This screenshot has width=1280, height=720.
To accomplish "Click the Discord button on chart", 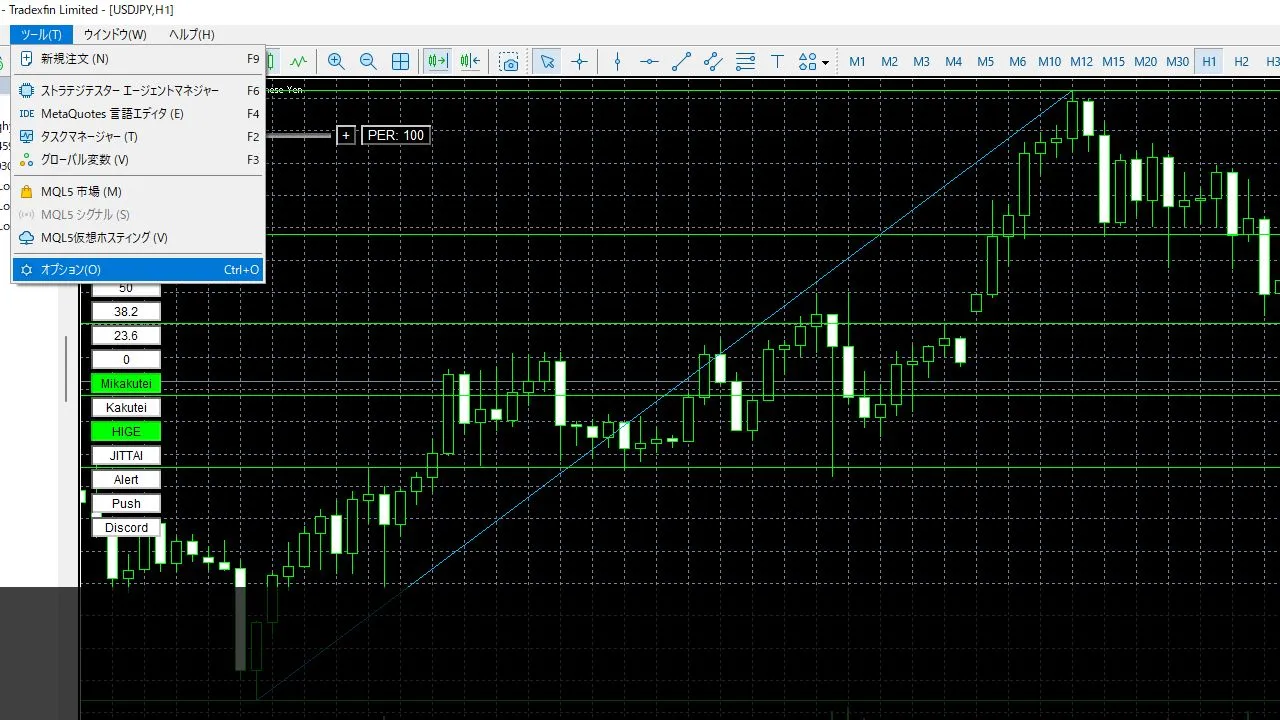I will (126, 528).
